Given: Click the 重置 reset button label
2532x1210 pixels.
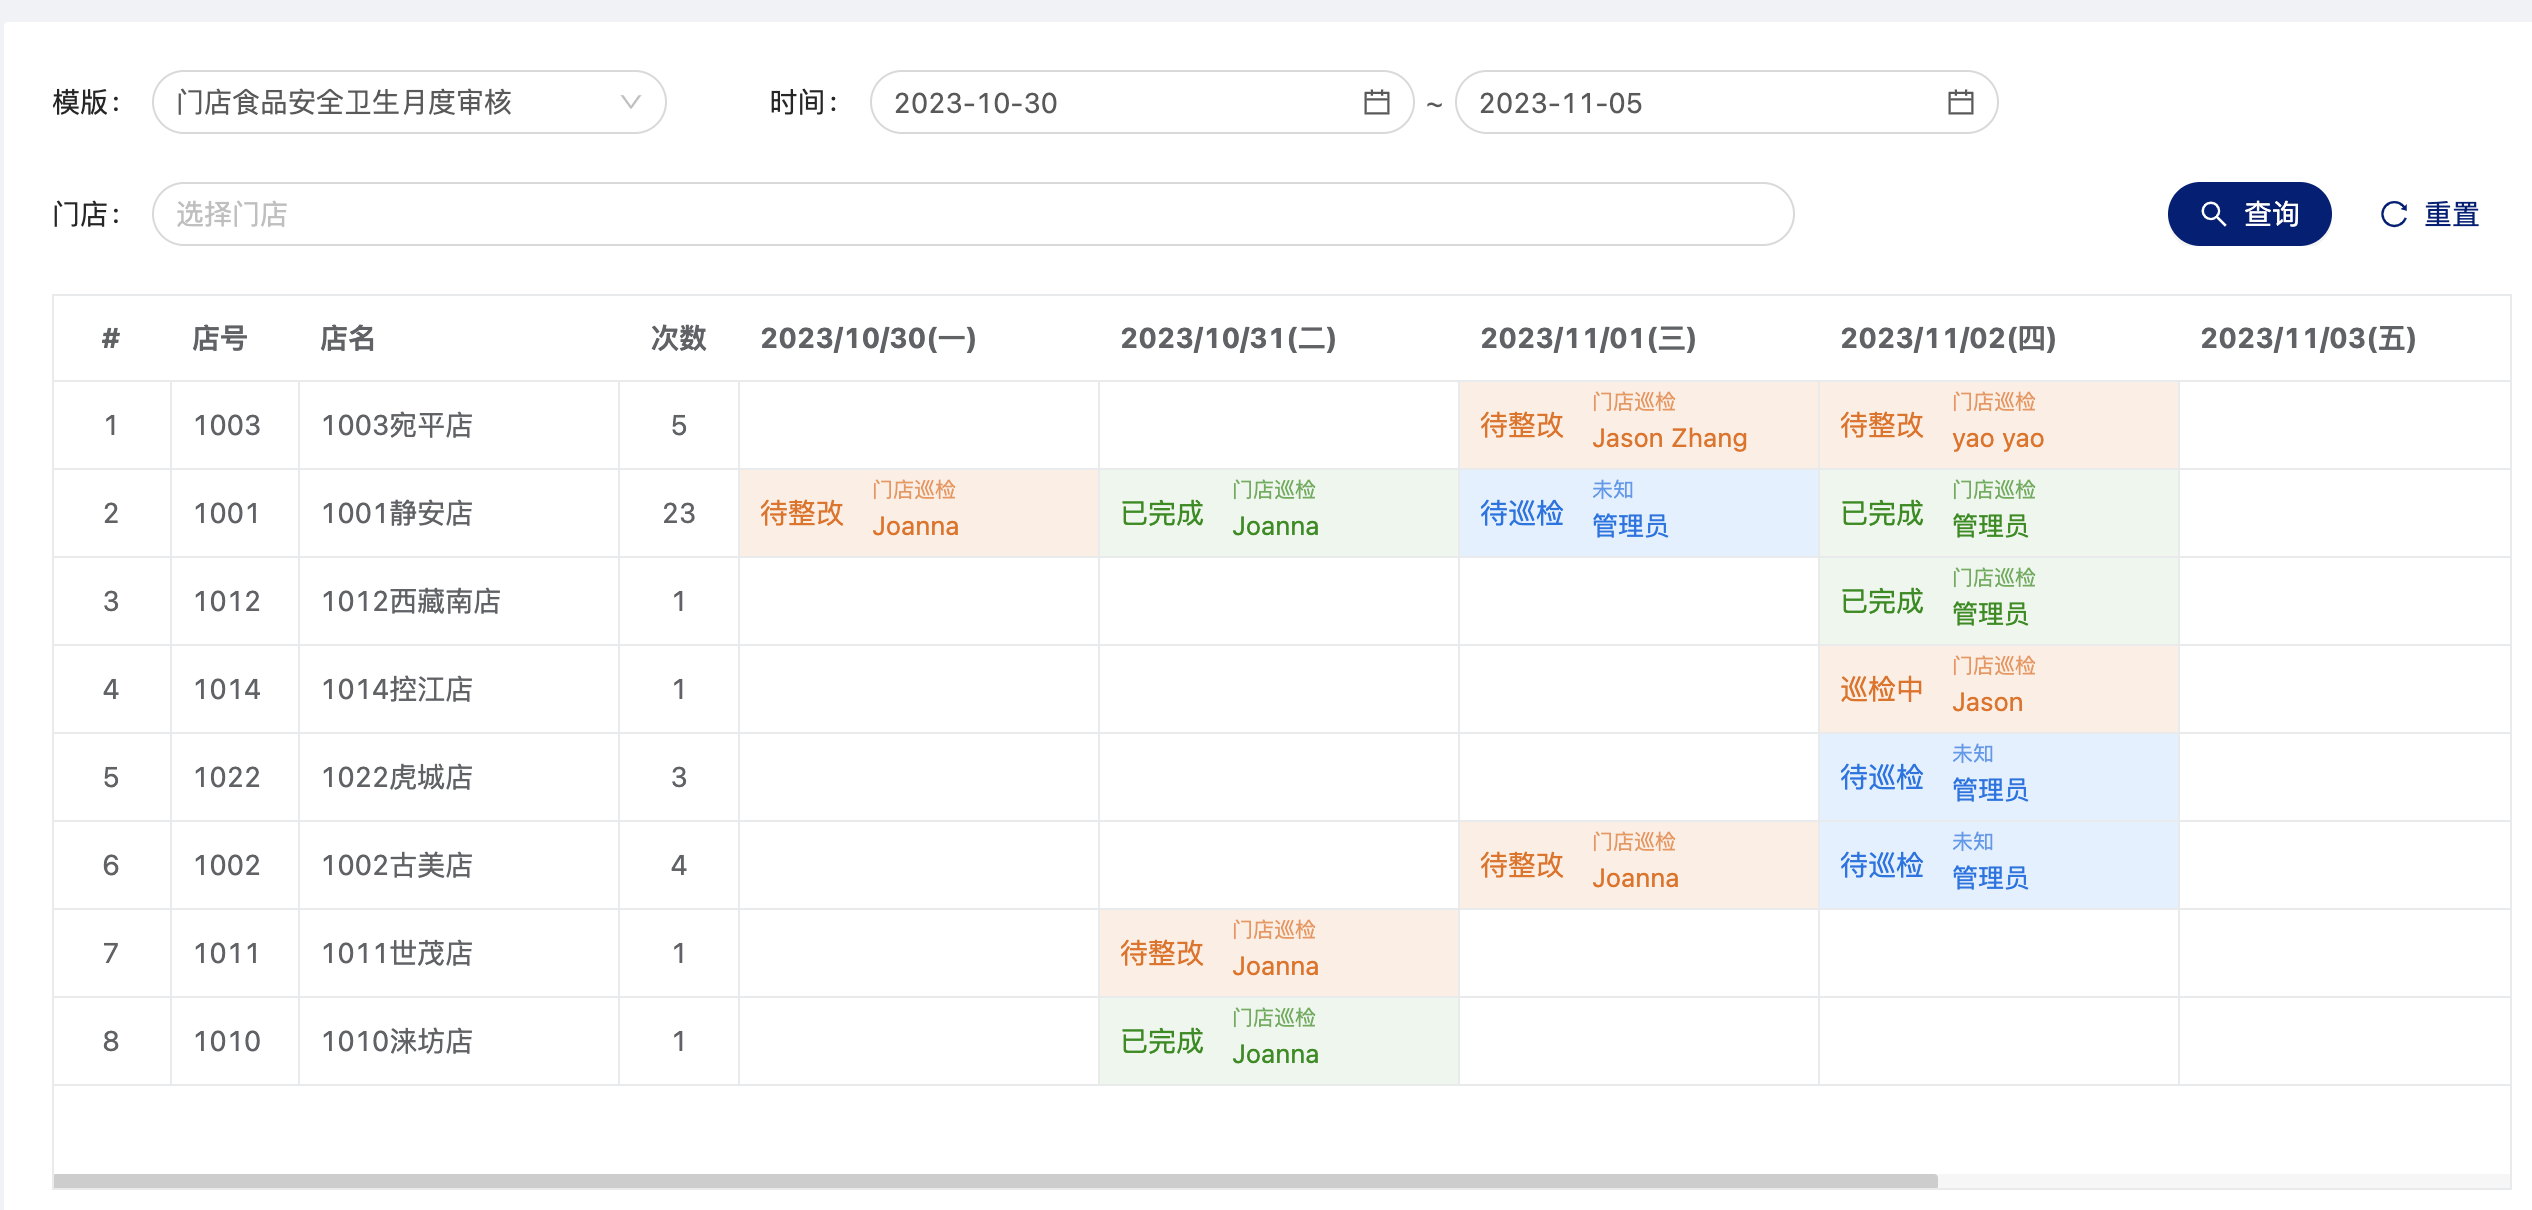Looking at the screenshot, I should [2451, 214].
